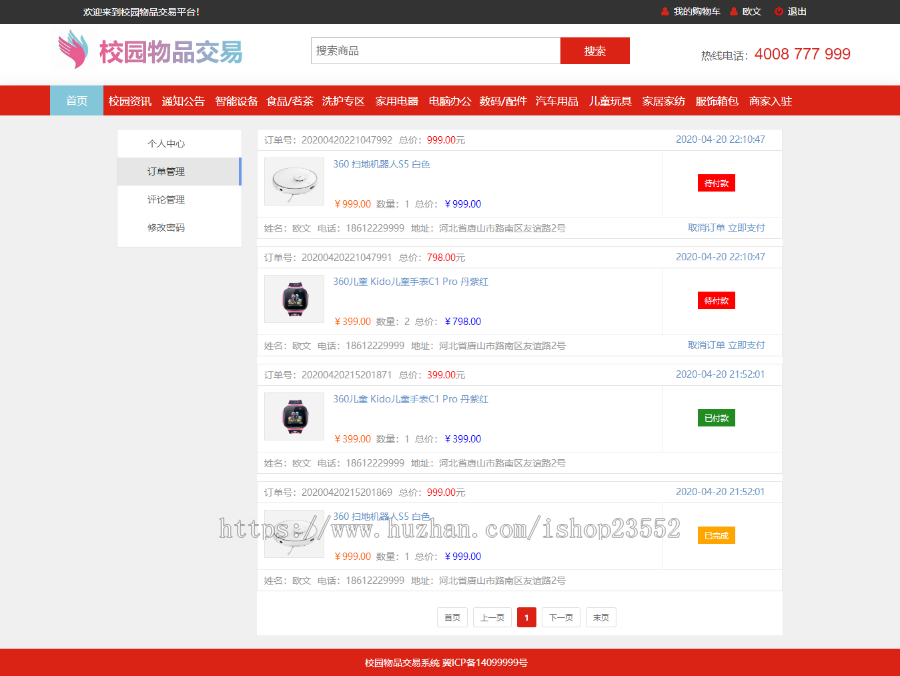Click inside the 搜索商品 search field

[430, 50]
